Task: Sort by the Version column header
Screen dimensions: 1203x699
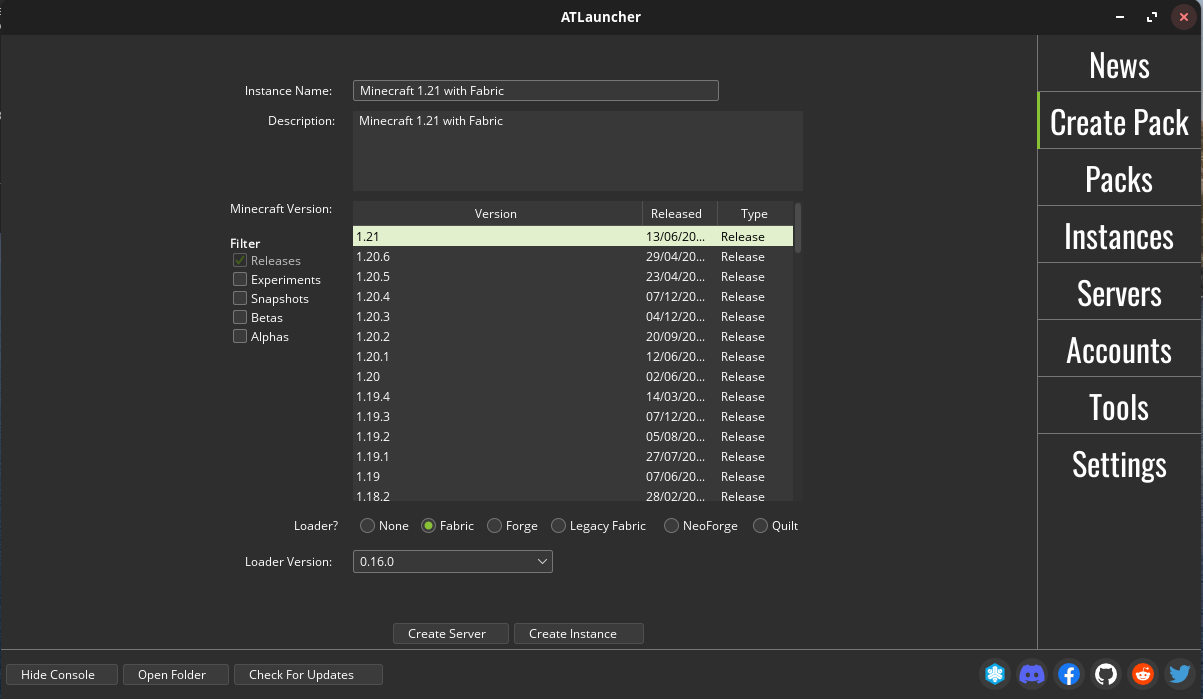Action: [497, 213]
